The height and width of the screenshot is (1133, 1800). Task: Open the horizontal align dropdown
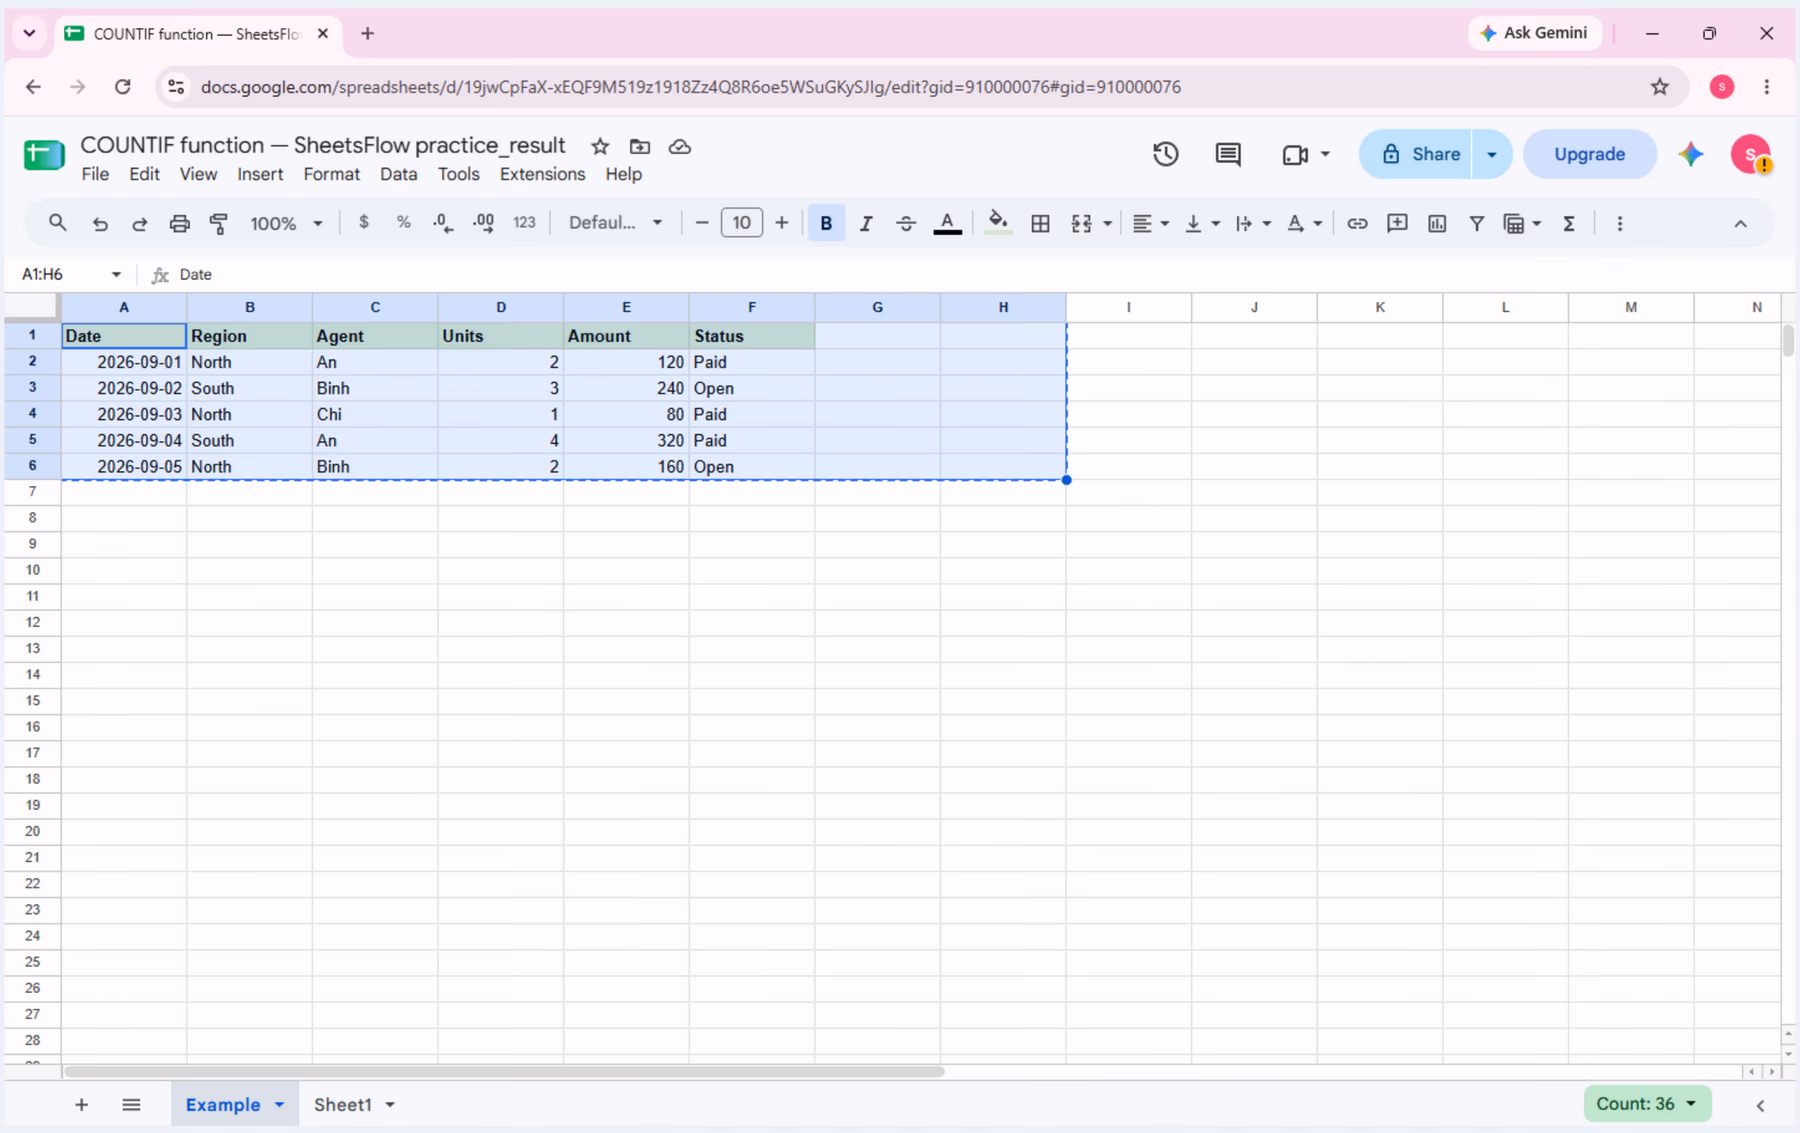pyautogui.click(x=1150, y=223)
